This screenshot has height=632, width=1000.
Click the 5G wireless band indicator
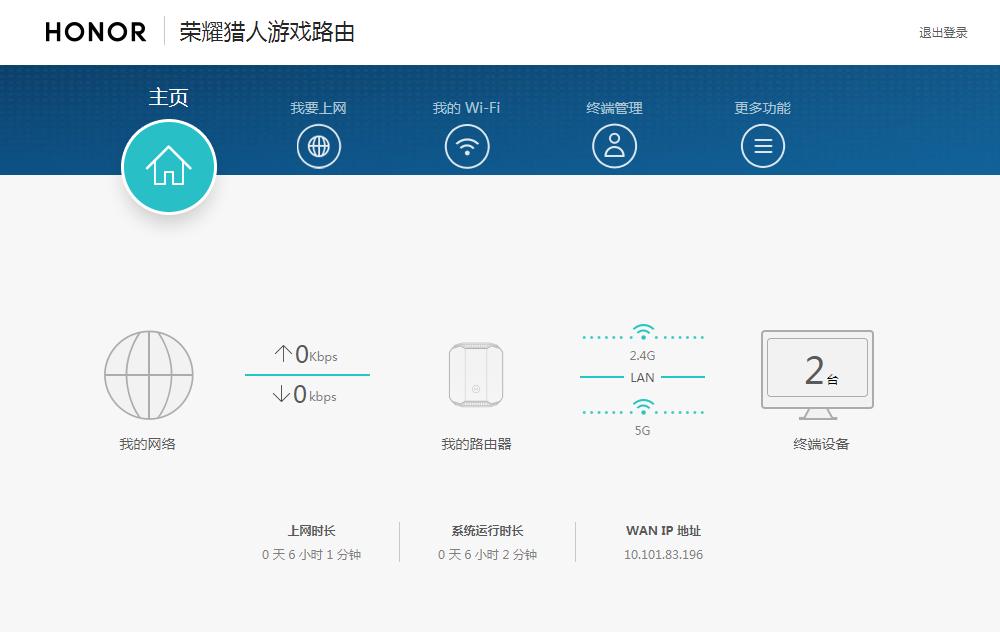[x=642, y=415]
